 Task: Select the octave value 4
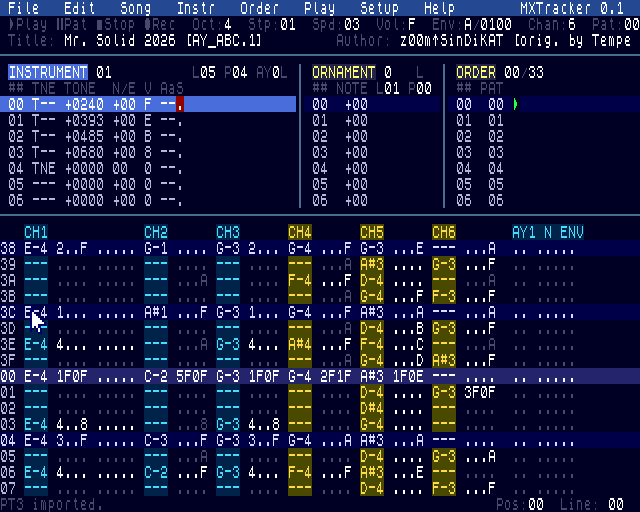228,24
